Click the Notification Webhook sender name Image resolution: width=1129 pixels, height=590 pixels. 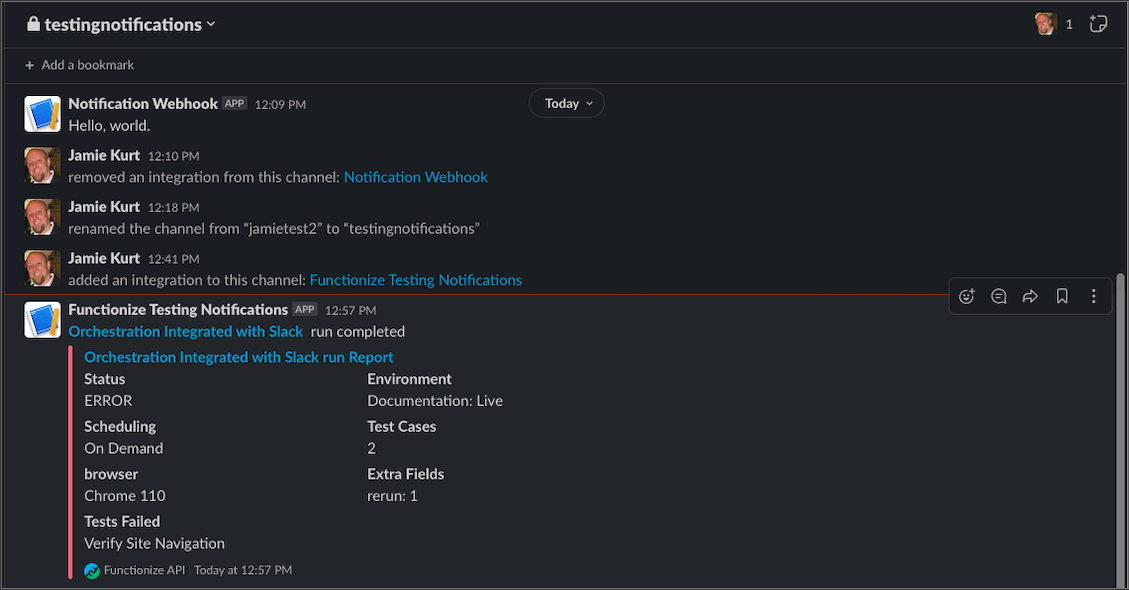click(143, 104)
